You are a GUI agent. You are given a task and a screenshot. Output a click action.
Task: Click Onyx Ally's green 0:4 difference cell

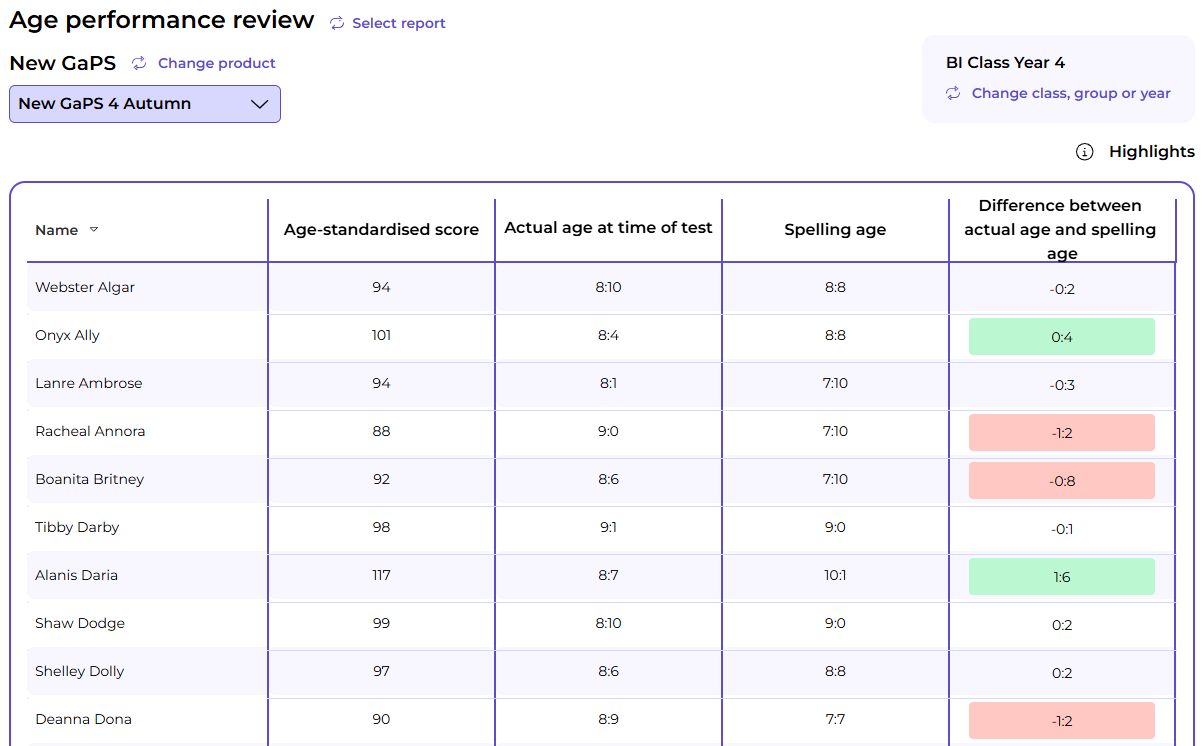tap(1061, 337)
